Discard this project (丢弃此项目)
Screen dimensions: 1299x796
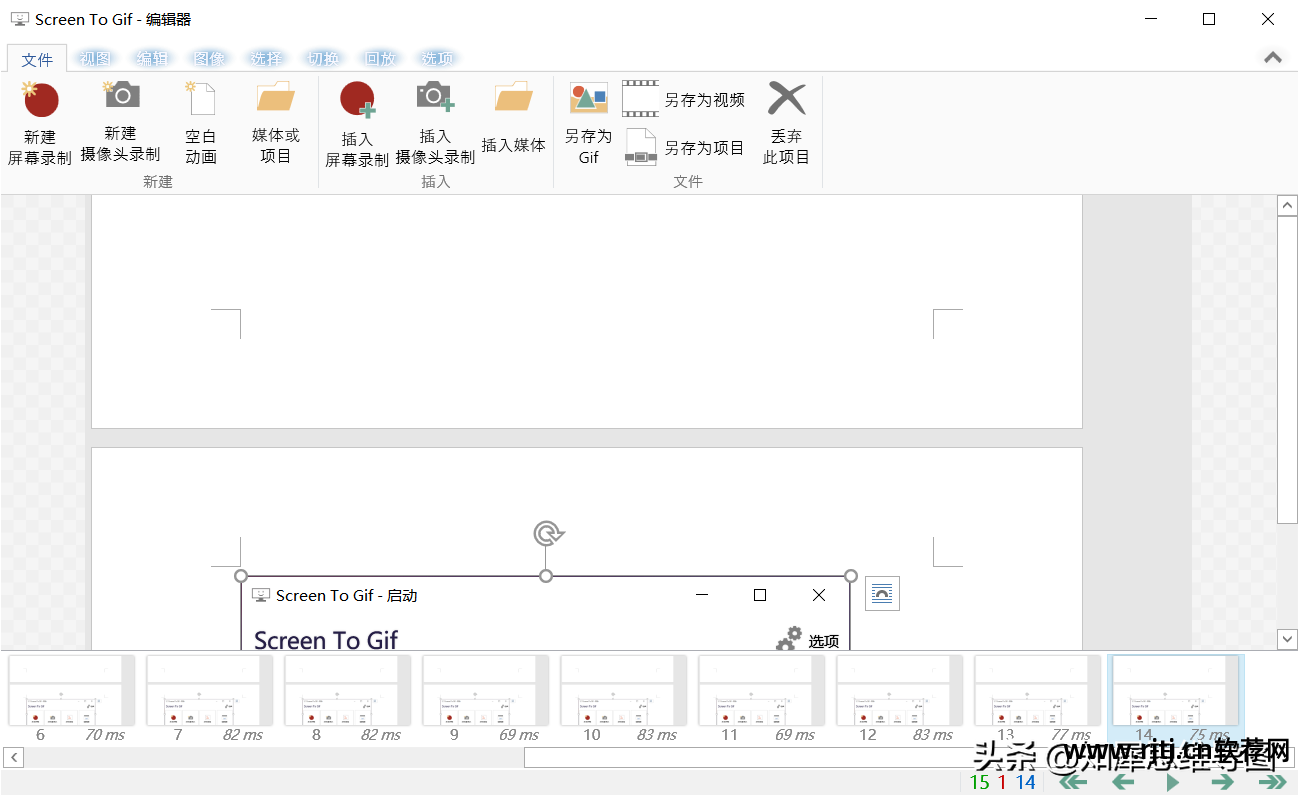click(786, 124)
